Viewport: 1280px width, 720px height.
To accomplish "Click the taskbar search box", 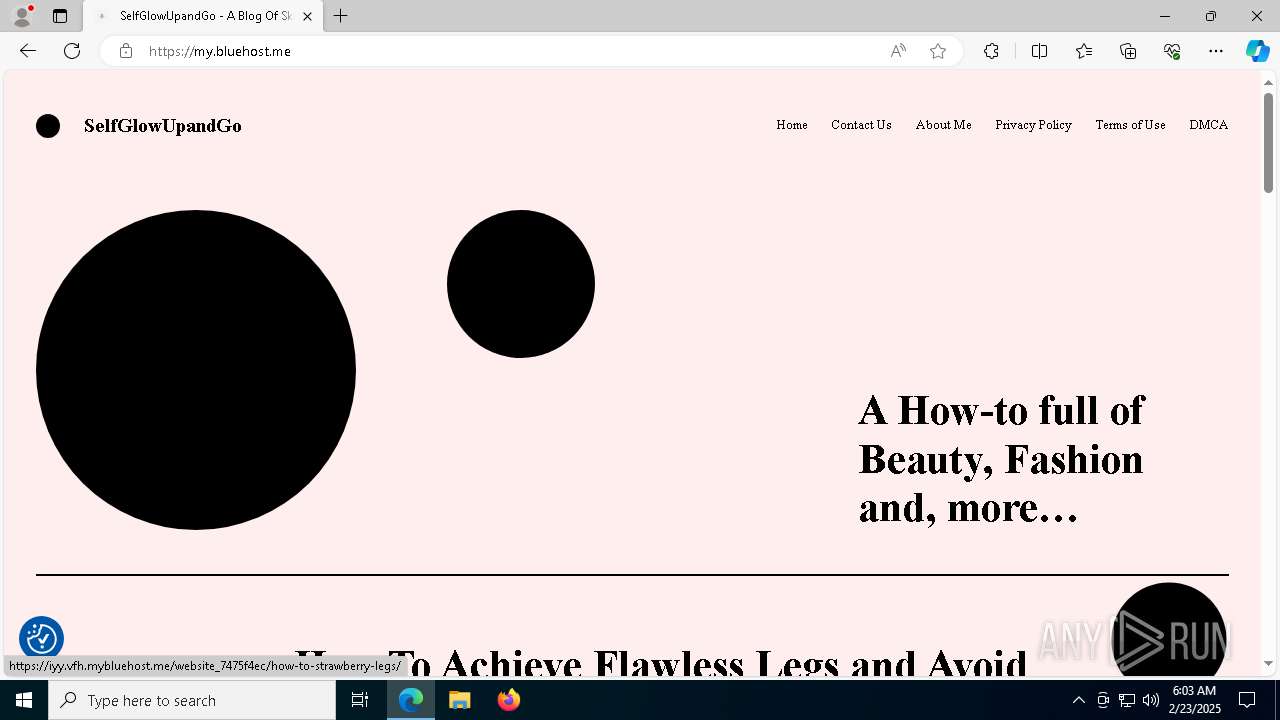I will [192, 700].
